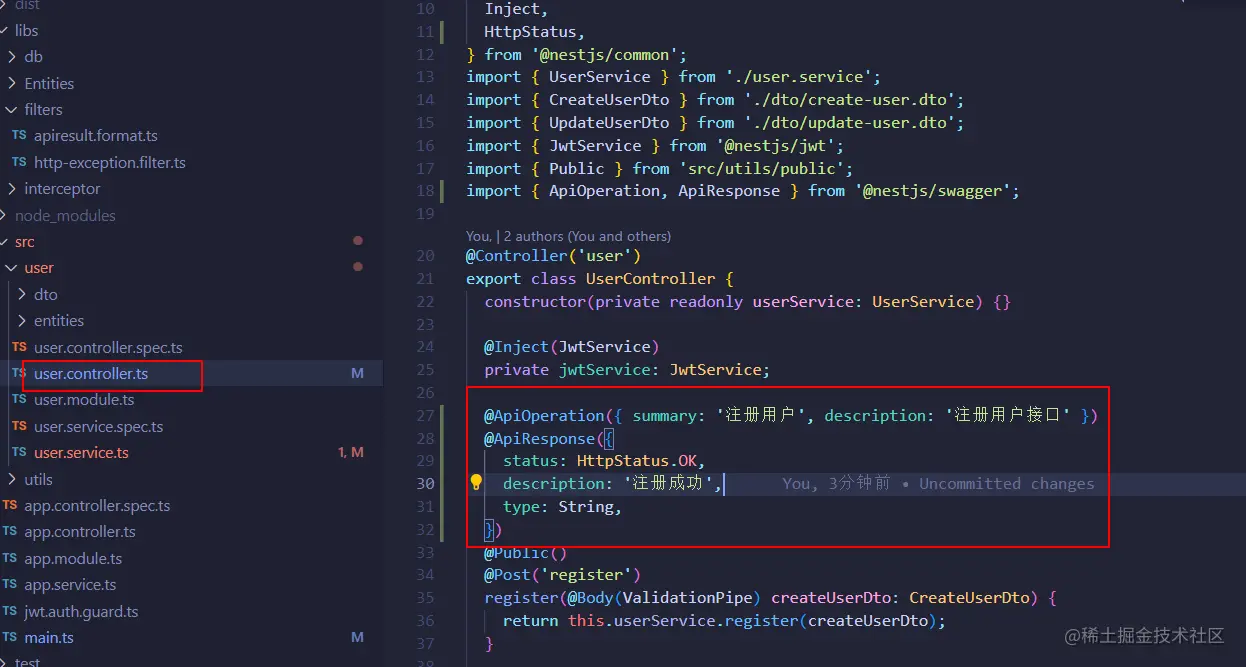This screenshot has height=667, width=1246.
Task: Click the @Inject(JwtService) decorator
Action: pos(571,347)
